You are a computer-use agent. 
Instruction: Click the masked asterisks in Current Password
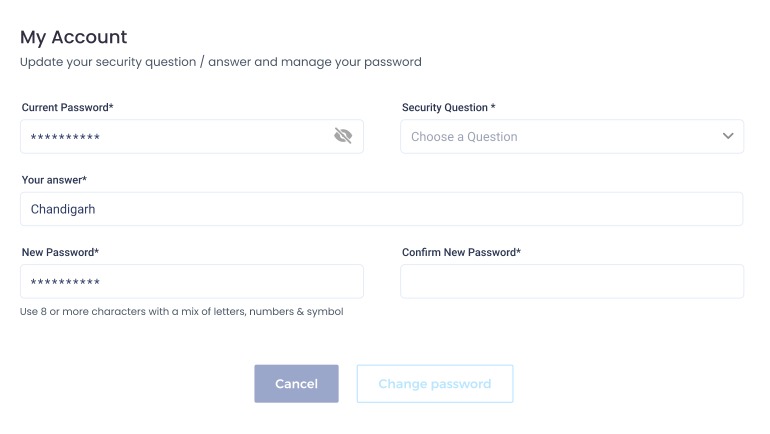[65, 137]
